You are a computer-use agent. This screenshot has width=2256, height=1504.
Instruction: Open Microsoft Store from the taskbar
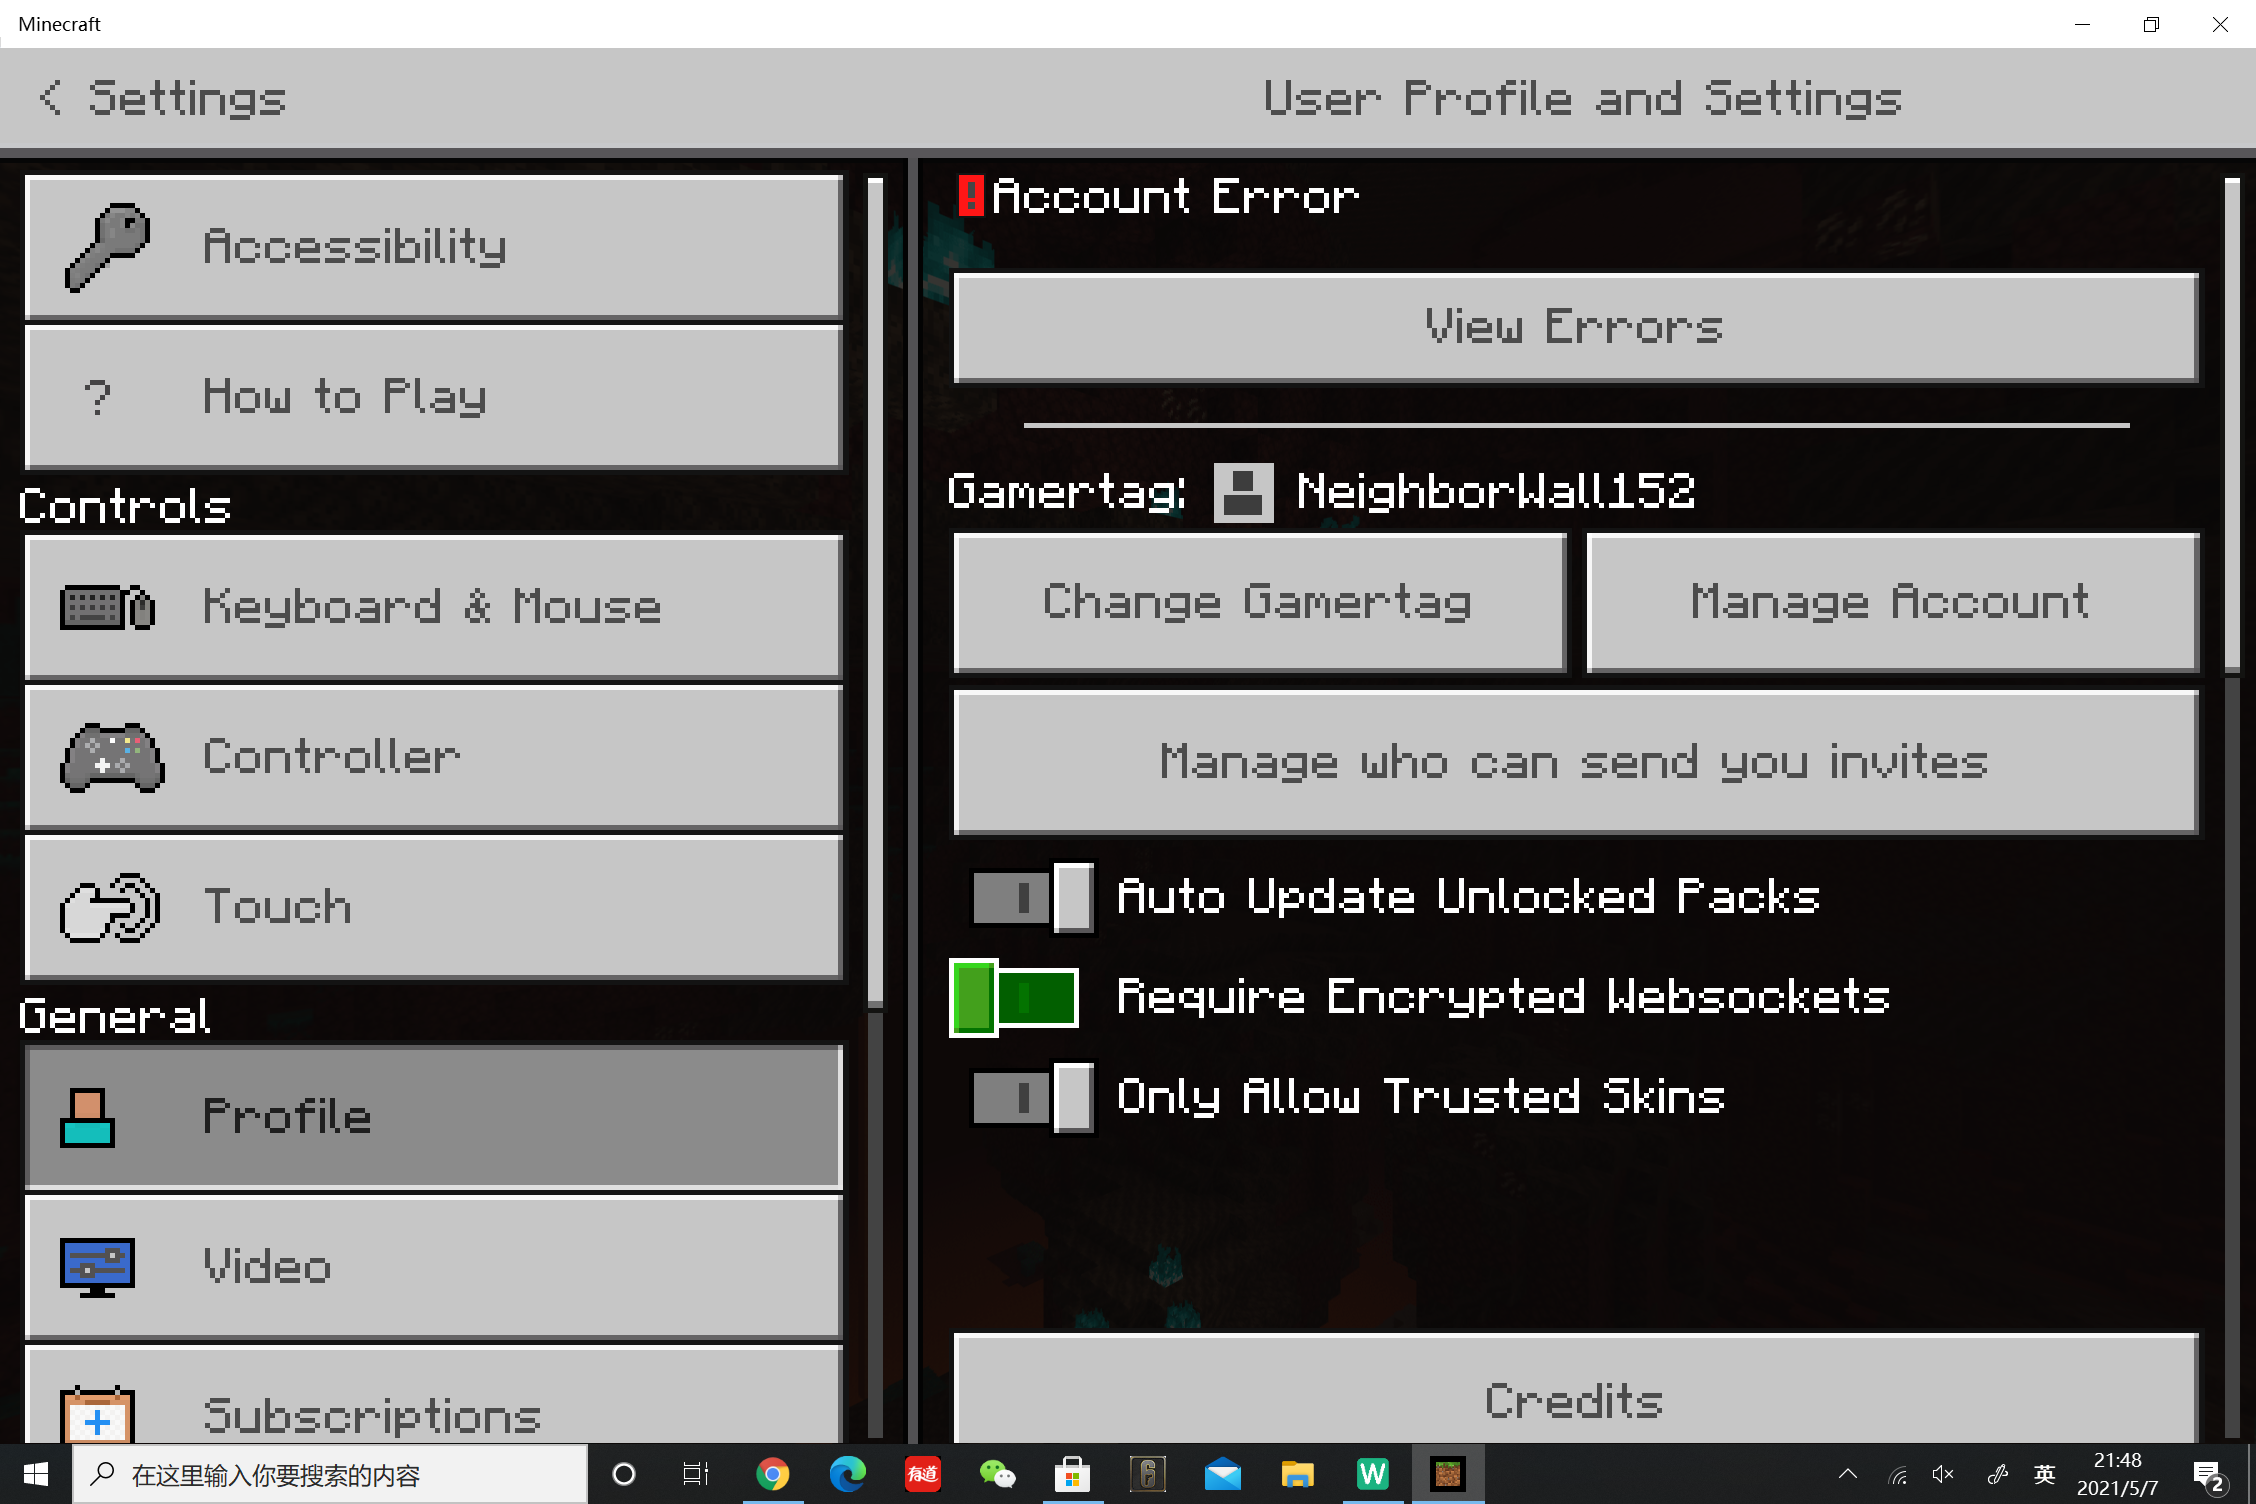[x=1072, y=1474]
